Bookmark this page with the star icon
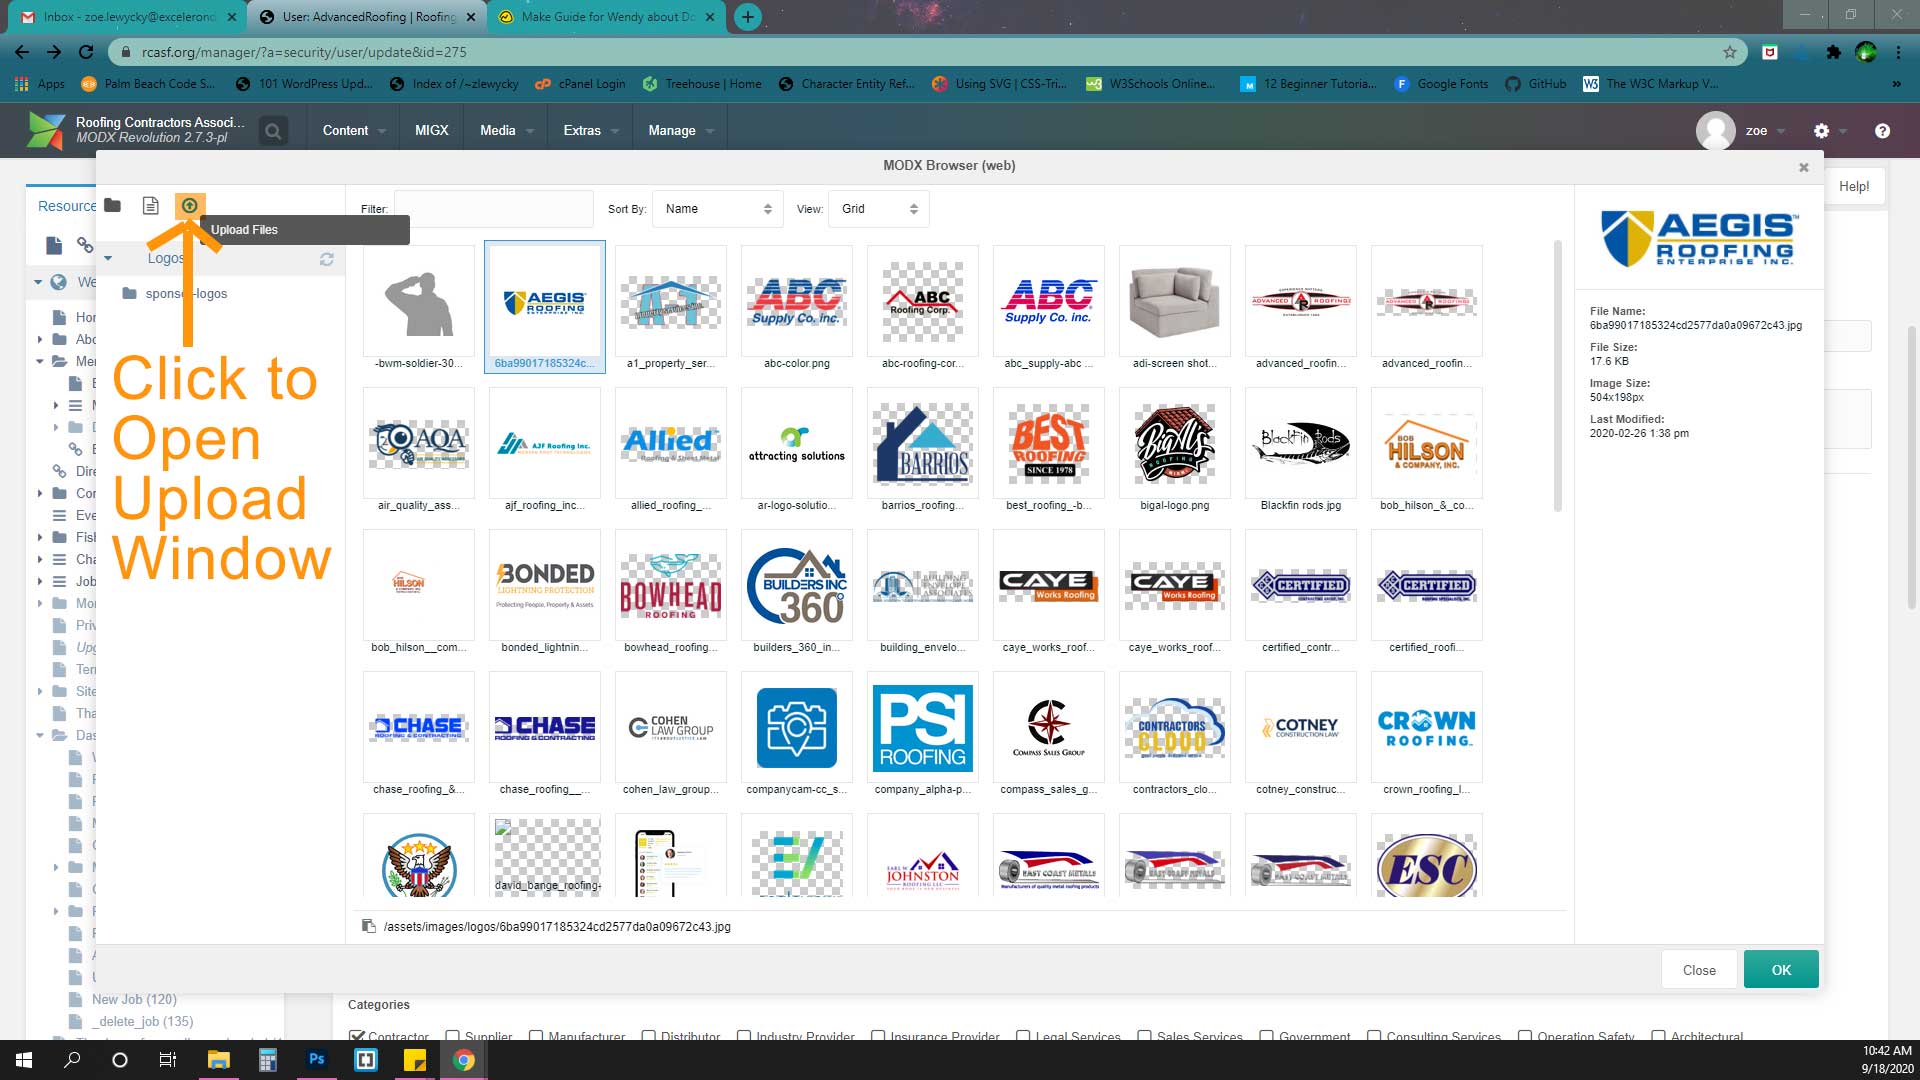The width and height of the screenshot is (1920, 1080). (x=1730, y=52)
